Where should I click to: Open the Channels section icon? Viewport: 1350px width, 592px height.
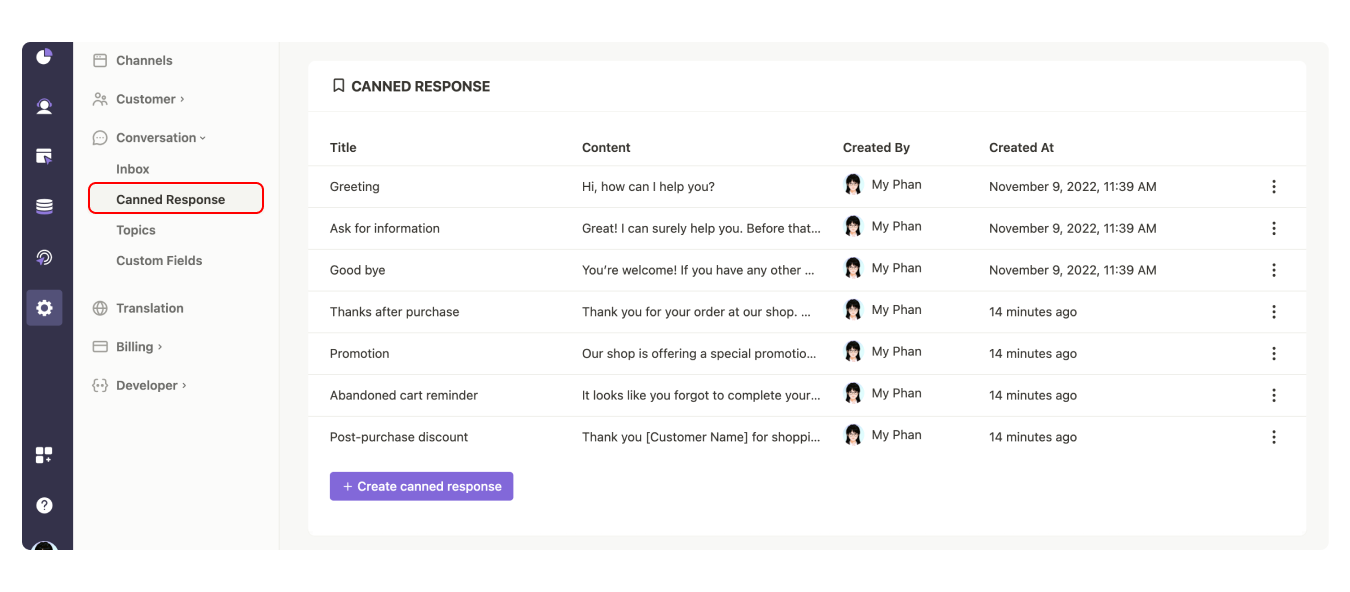click(100, 60)
